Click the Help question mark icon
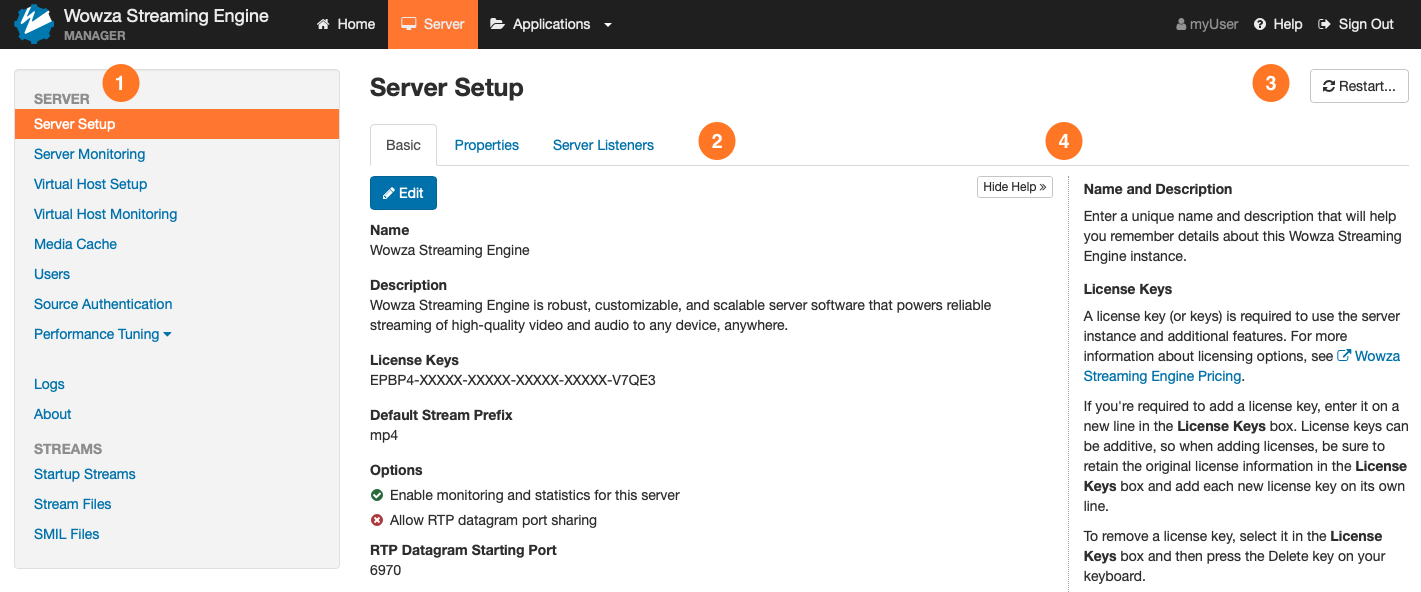The height and width of the screenshot is (592, 1421). pos(1260,24)
